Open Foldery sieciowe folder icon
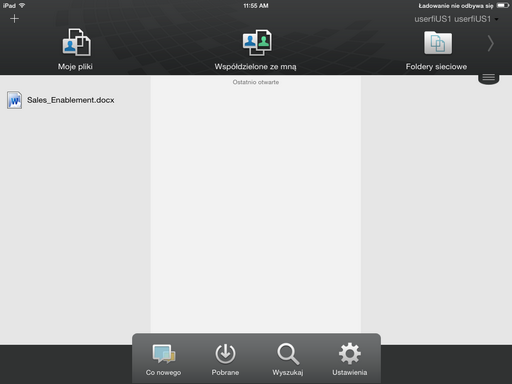 coord(438,43)
